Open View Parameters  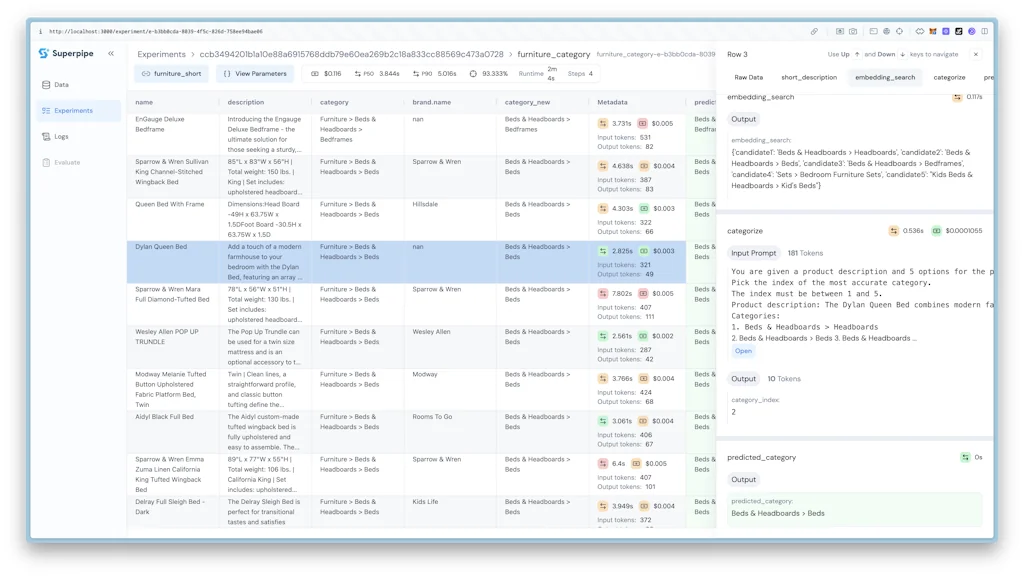pos(254,74)
